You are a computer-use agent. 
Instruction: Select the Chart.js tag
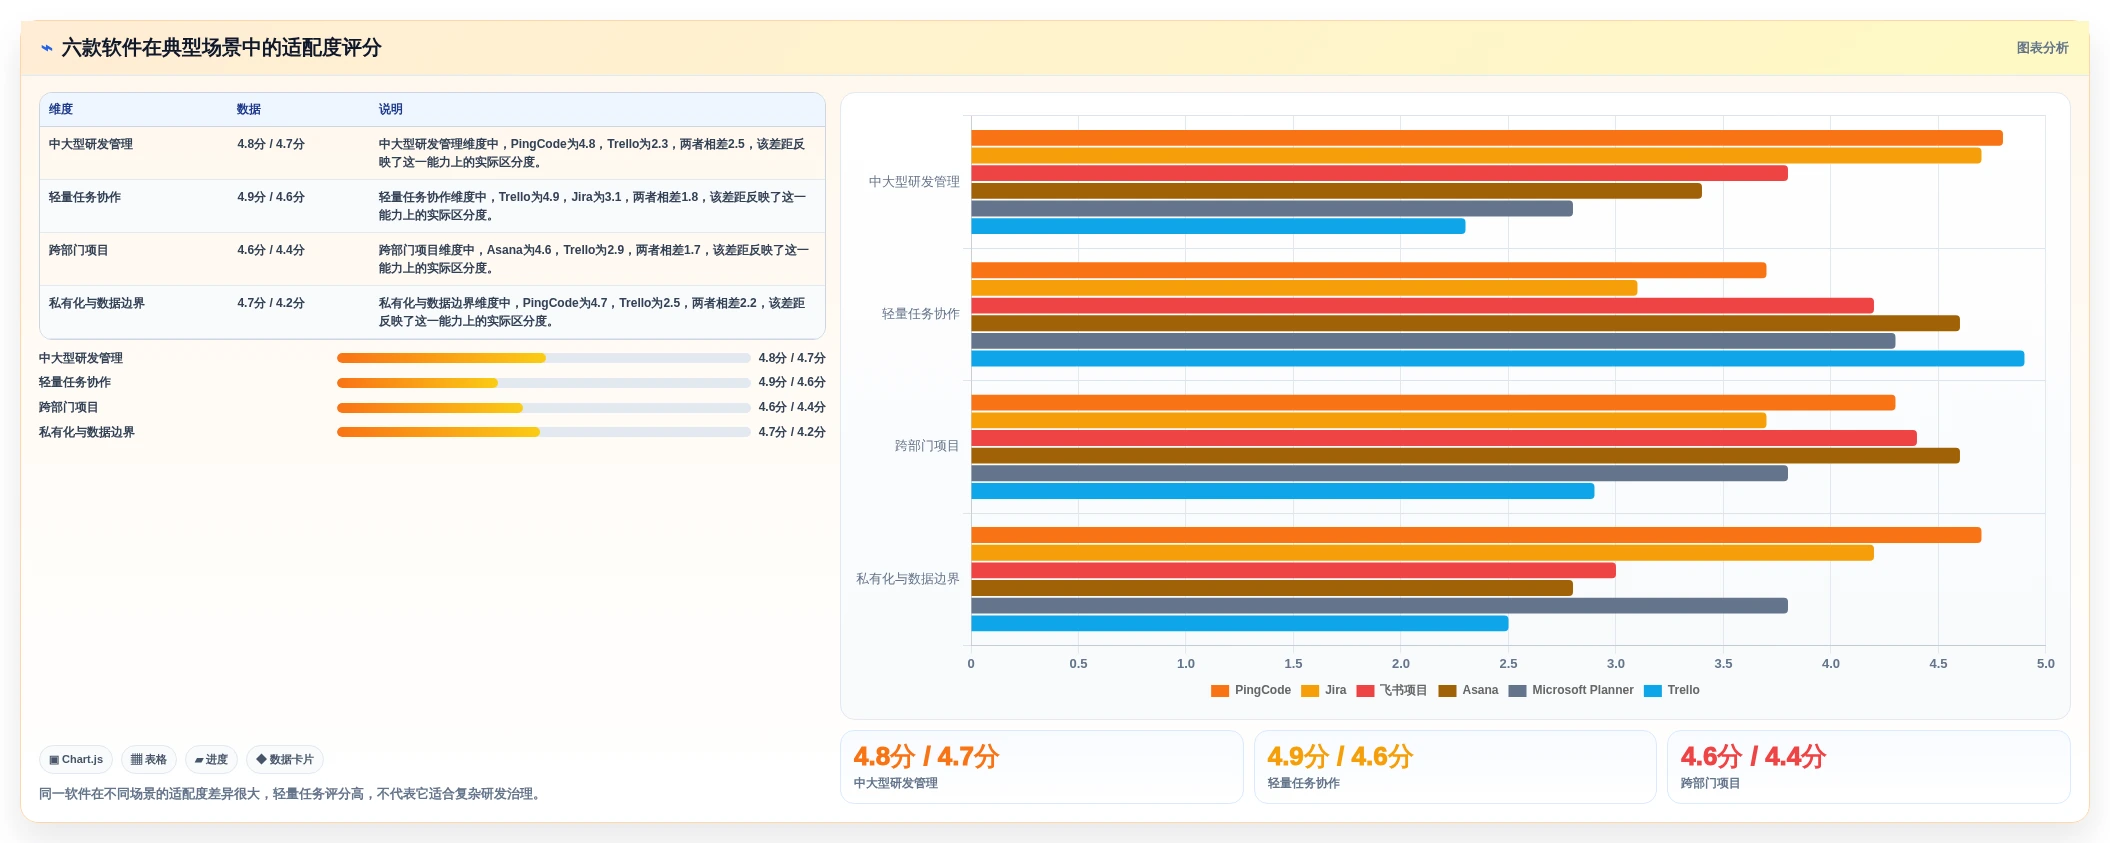[76, 760]
